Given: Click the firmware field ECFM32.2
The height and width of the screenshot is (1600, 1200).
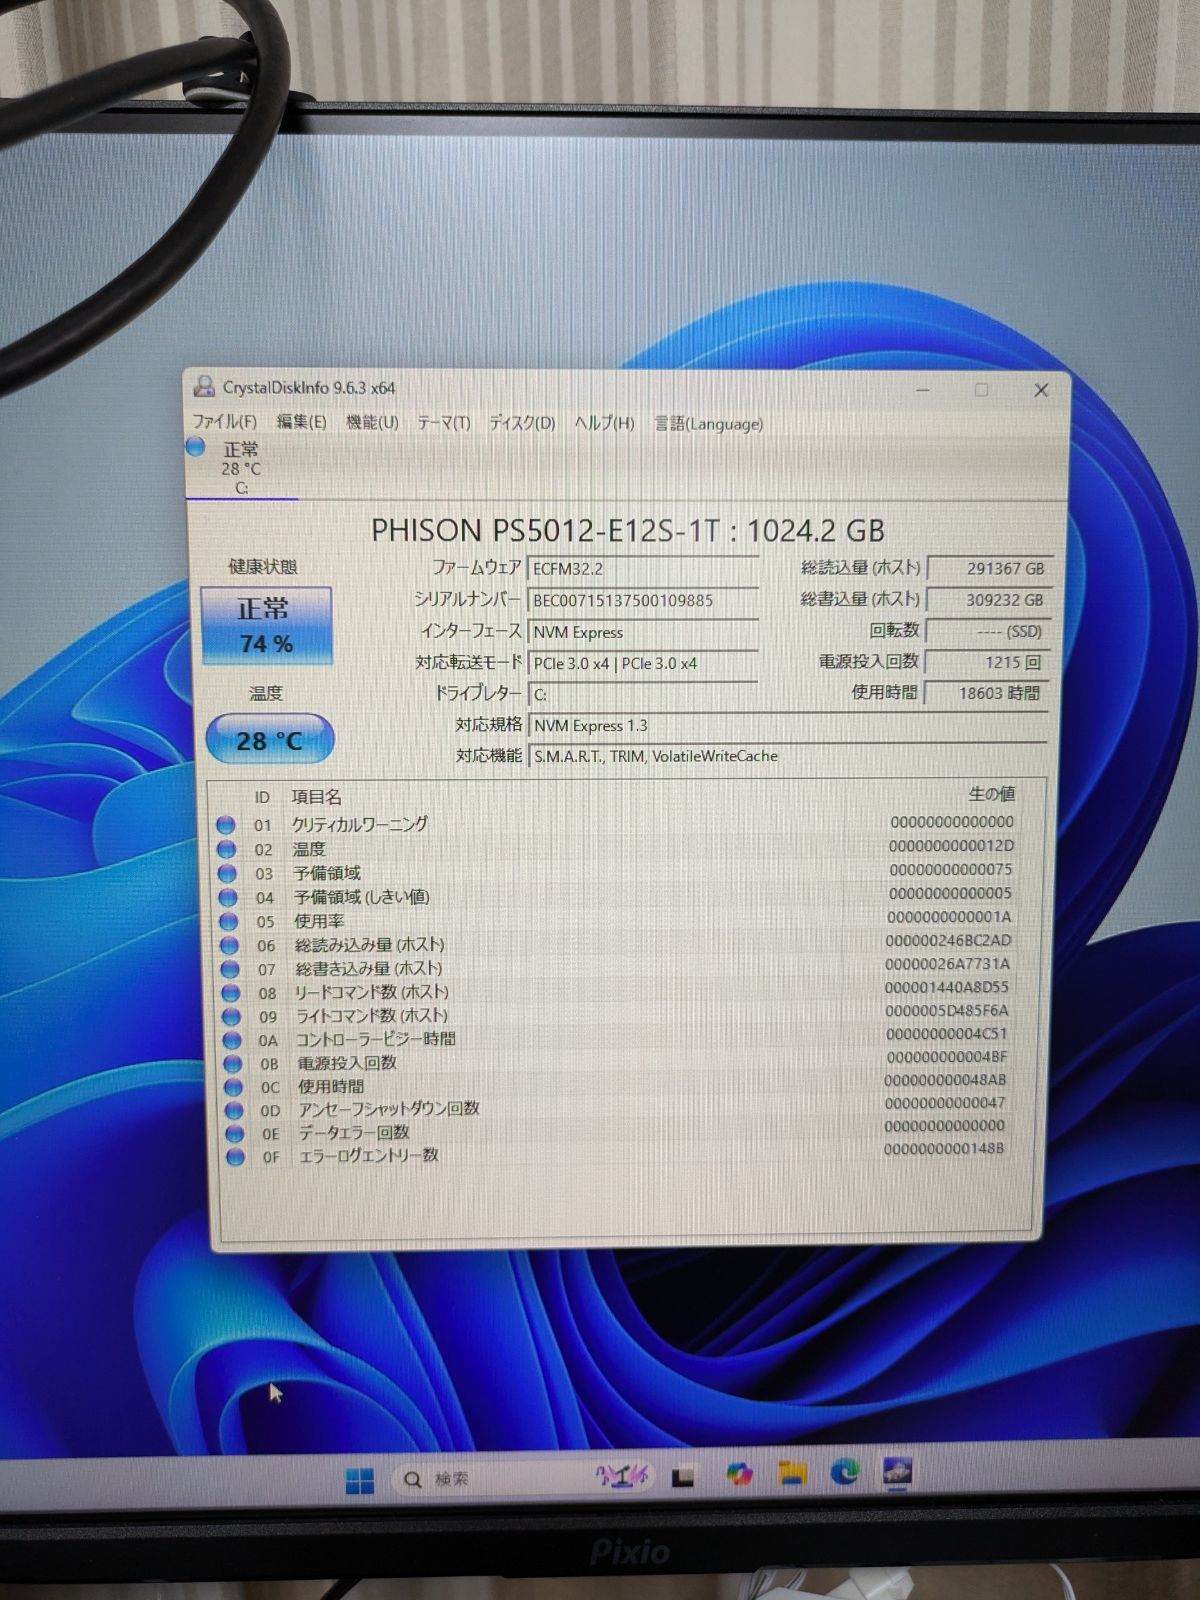Looking at the screenshot, I should point(644,569).
